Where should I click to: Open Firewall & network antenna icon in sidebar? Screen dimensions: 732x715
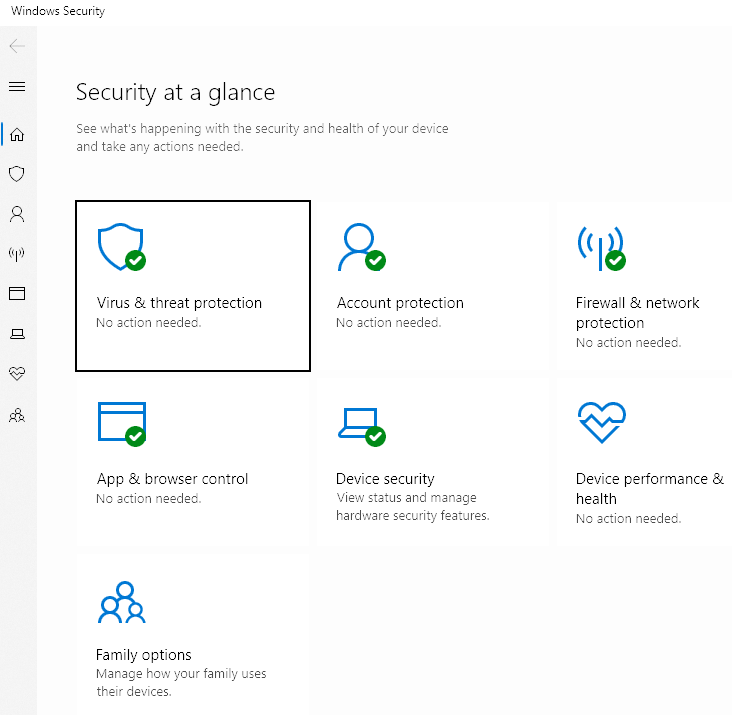click(x=17, y=254)
